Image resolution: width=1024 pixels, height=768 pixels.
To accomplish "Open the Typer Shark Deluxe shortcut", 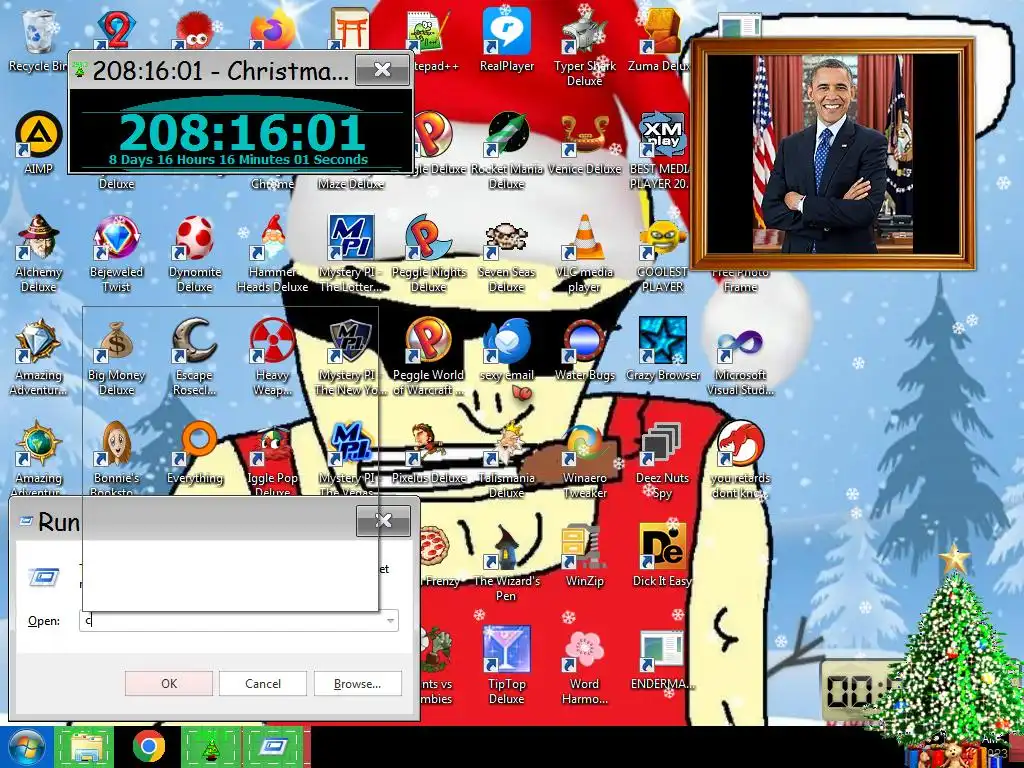I will click(584, 46).
